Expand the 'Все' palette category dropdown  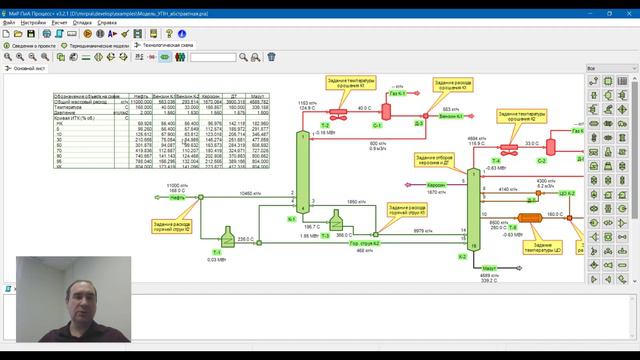(x=611, y=68)
